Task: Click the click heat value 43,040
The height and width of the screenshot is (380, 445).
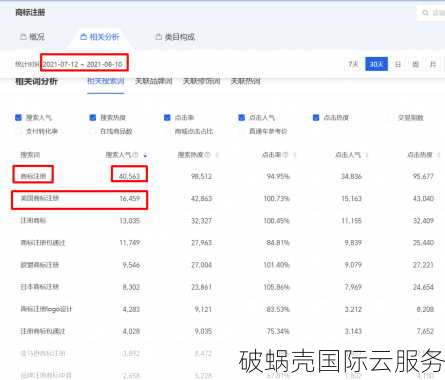Action: [423, 198]
